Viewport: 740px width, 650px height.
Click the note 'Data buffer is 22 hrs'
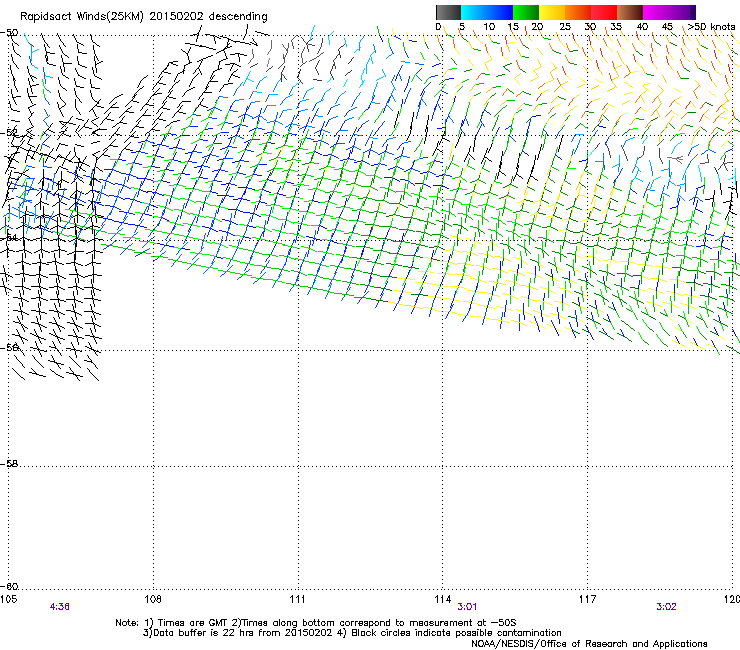click(x=202, y=633)
